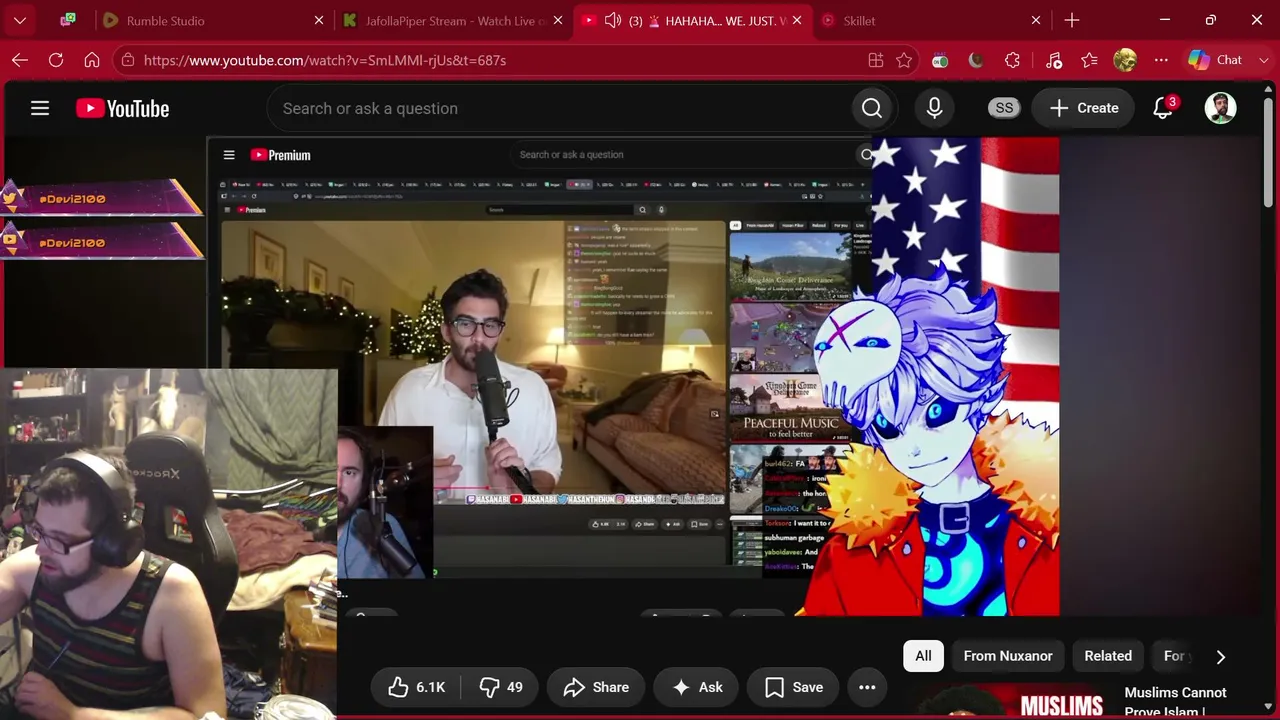Open the tab actions dropdown menu
Image resolution: width=1280 pixels, height=720 pixels.
coord(20,20)
